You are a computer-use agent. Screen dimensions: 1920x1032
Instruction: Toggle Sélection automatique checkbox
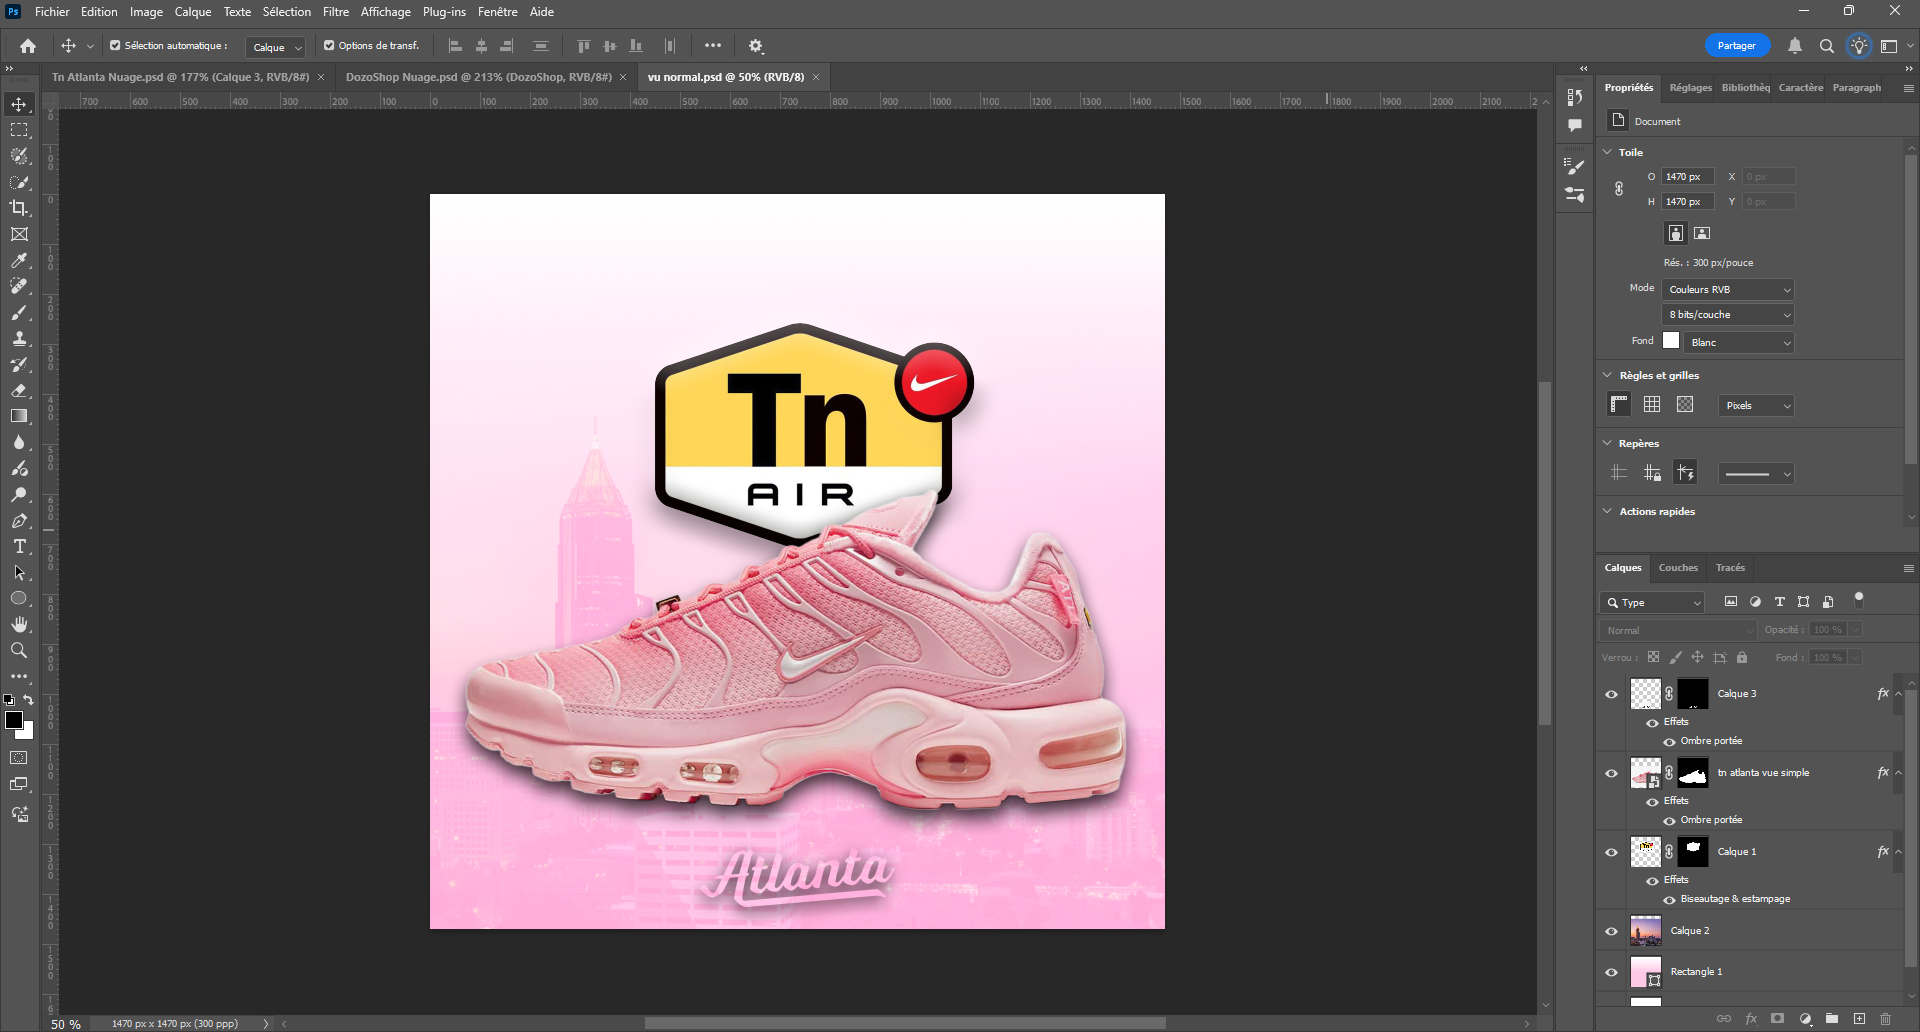(x=115, y=46)
